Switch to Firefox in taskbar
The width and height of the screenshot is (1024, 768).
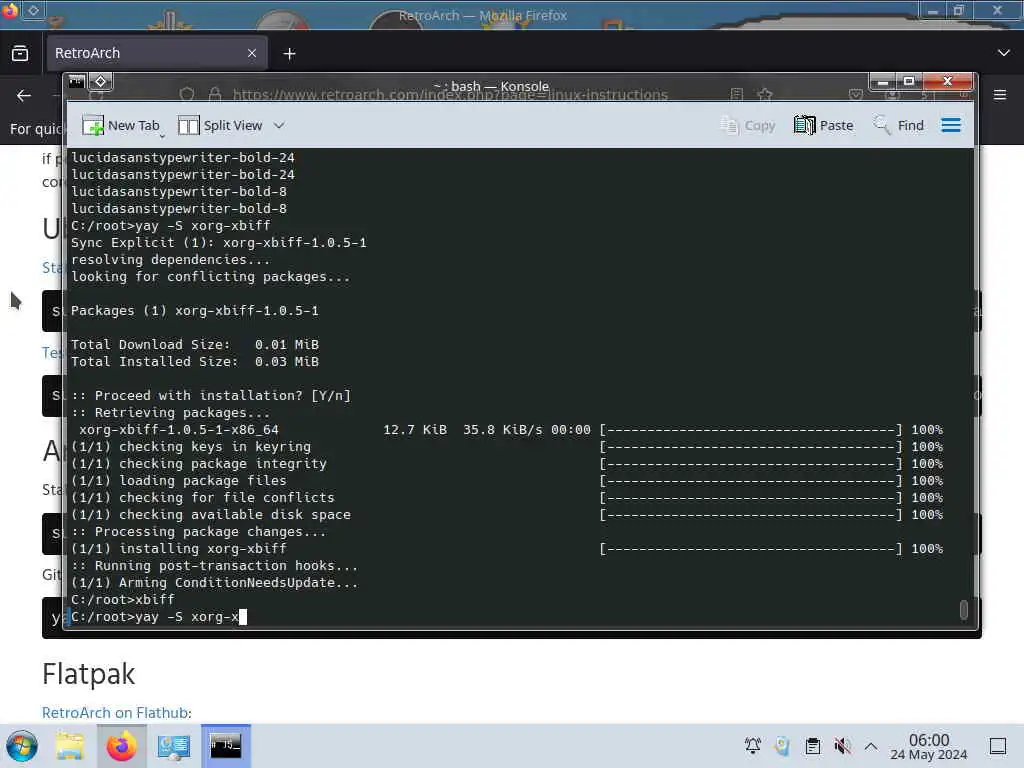(121, 746)
